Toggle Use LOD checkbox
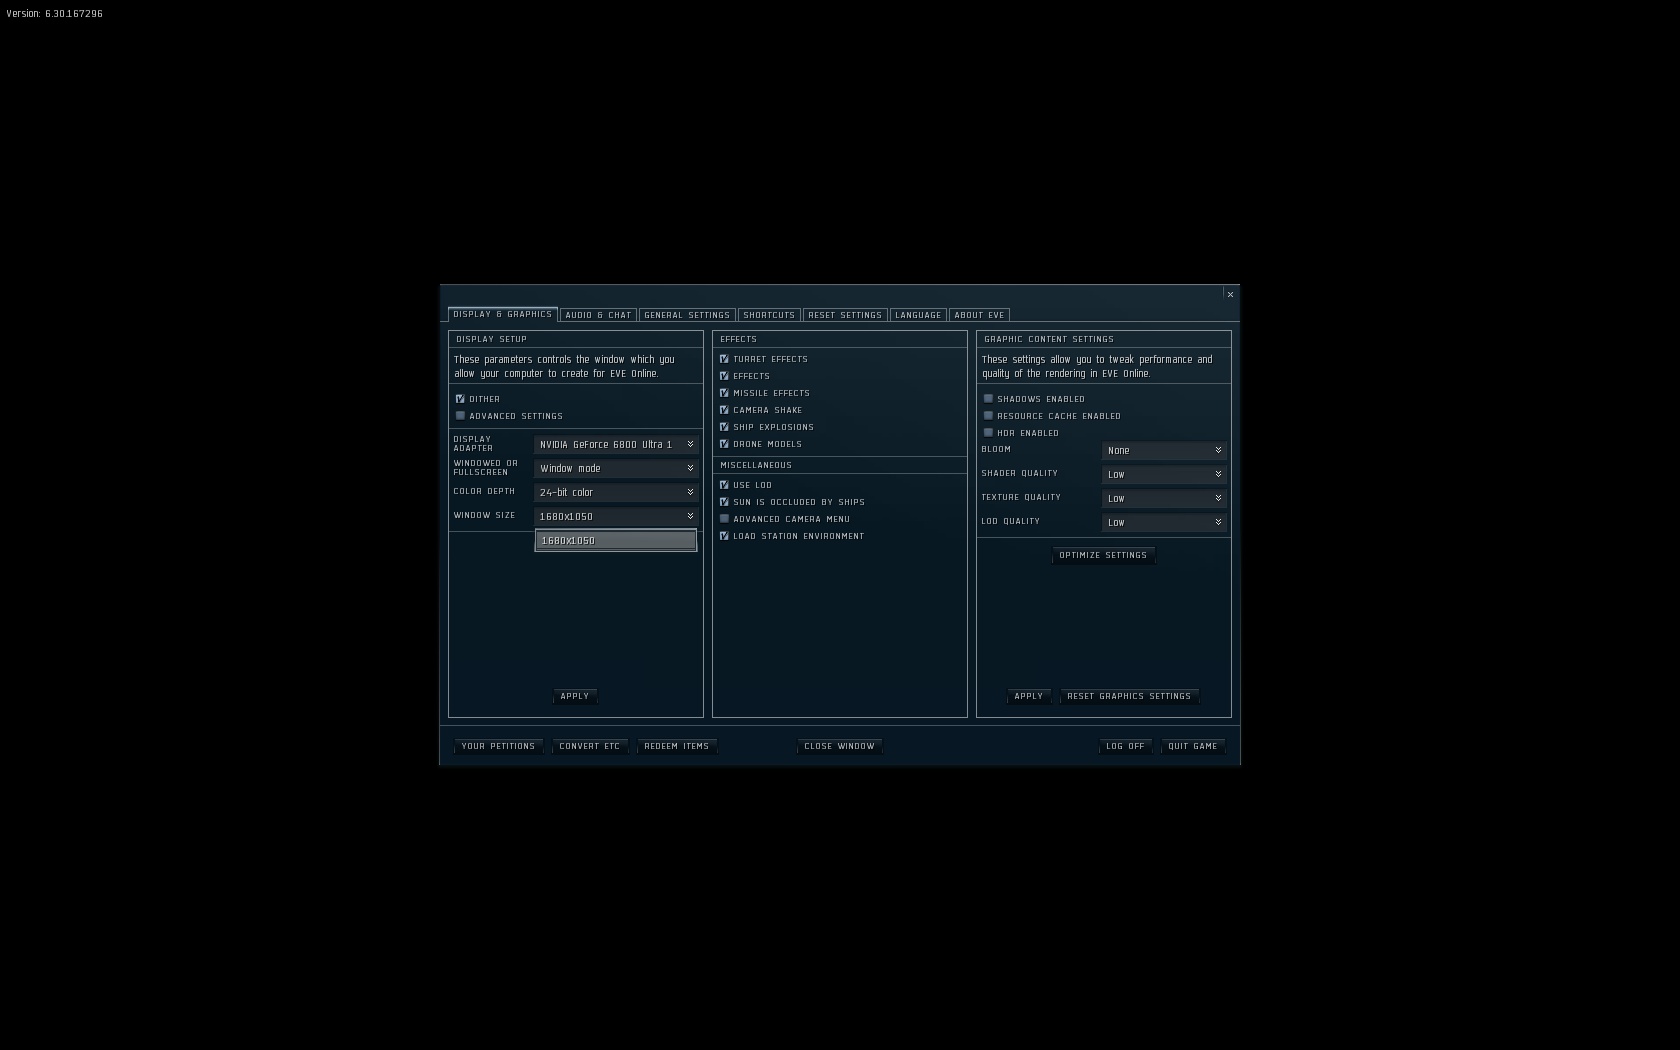This screenshot has height=1050, width=1680. coord(724,485)
